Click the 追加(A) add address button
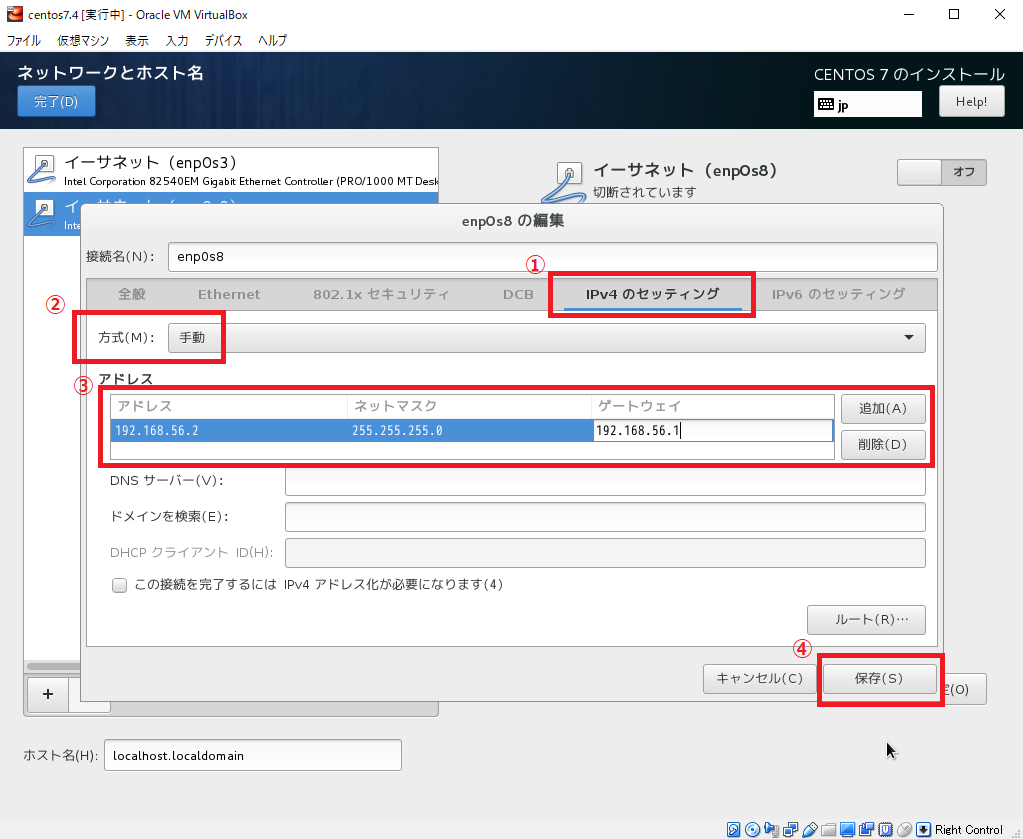Image resolution: width=1023 pixels, height=839 pixels. [x=882, y=408]
